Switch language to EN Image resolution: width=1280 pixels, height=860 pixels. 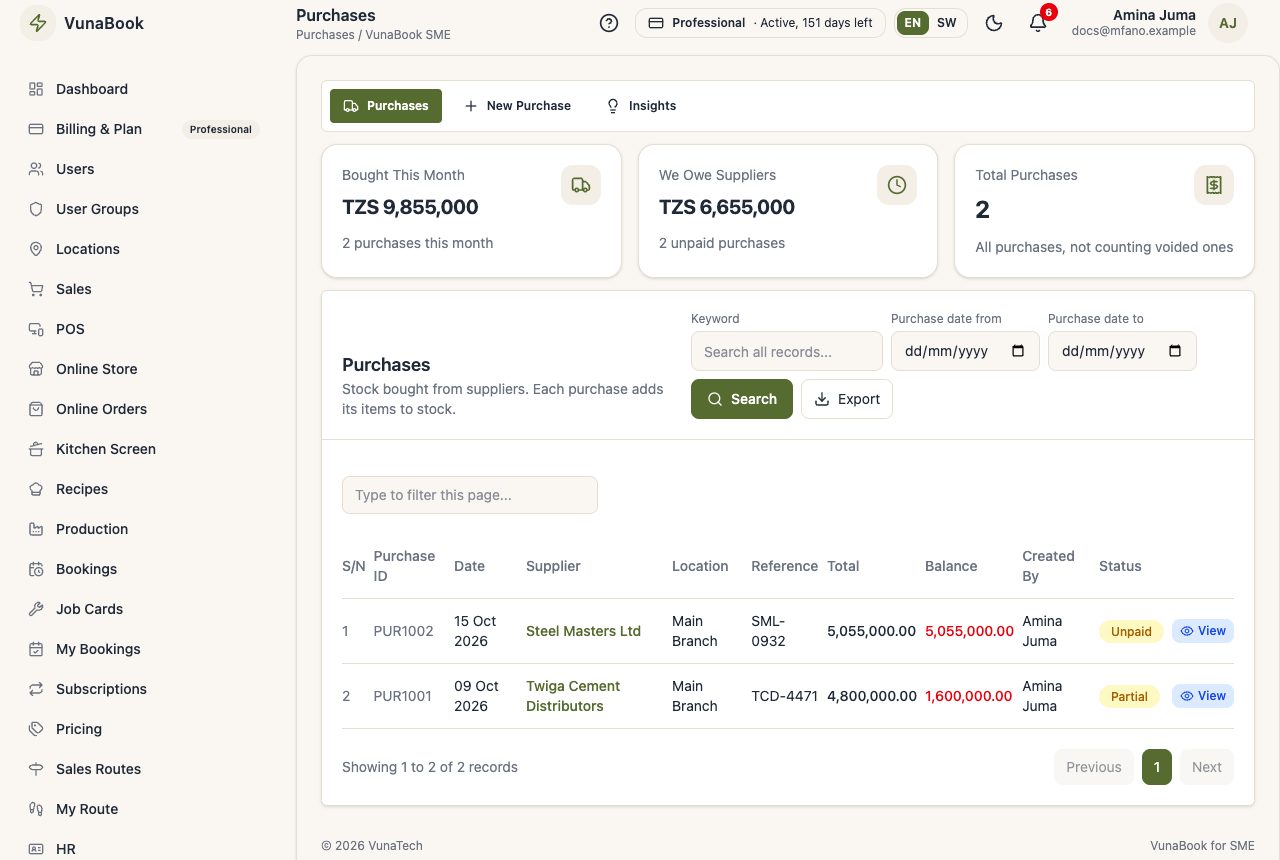click(x=913, y=23)
